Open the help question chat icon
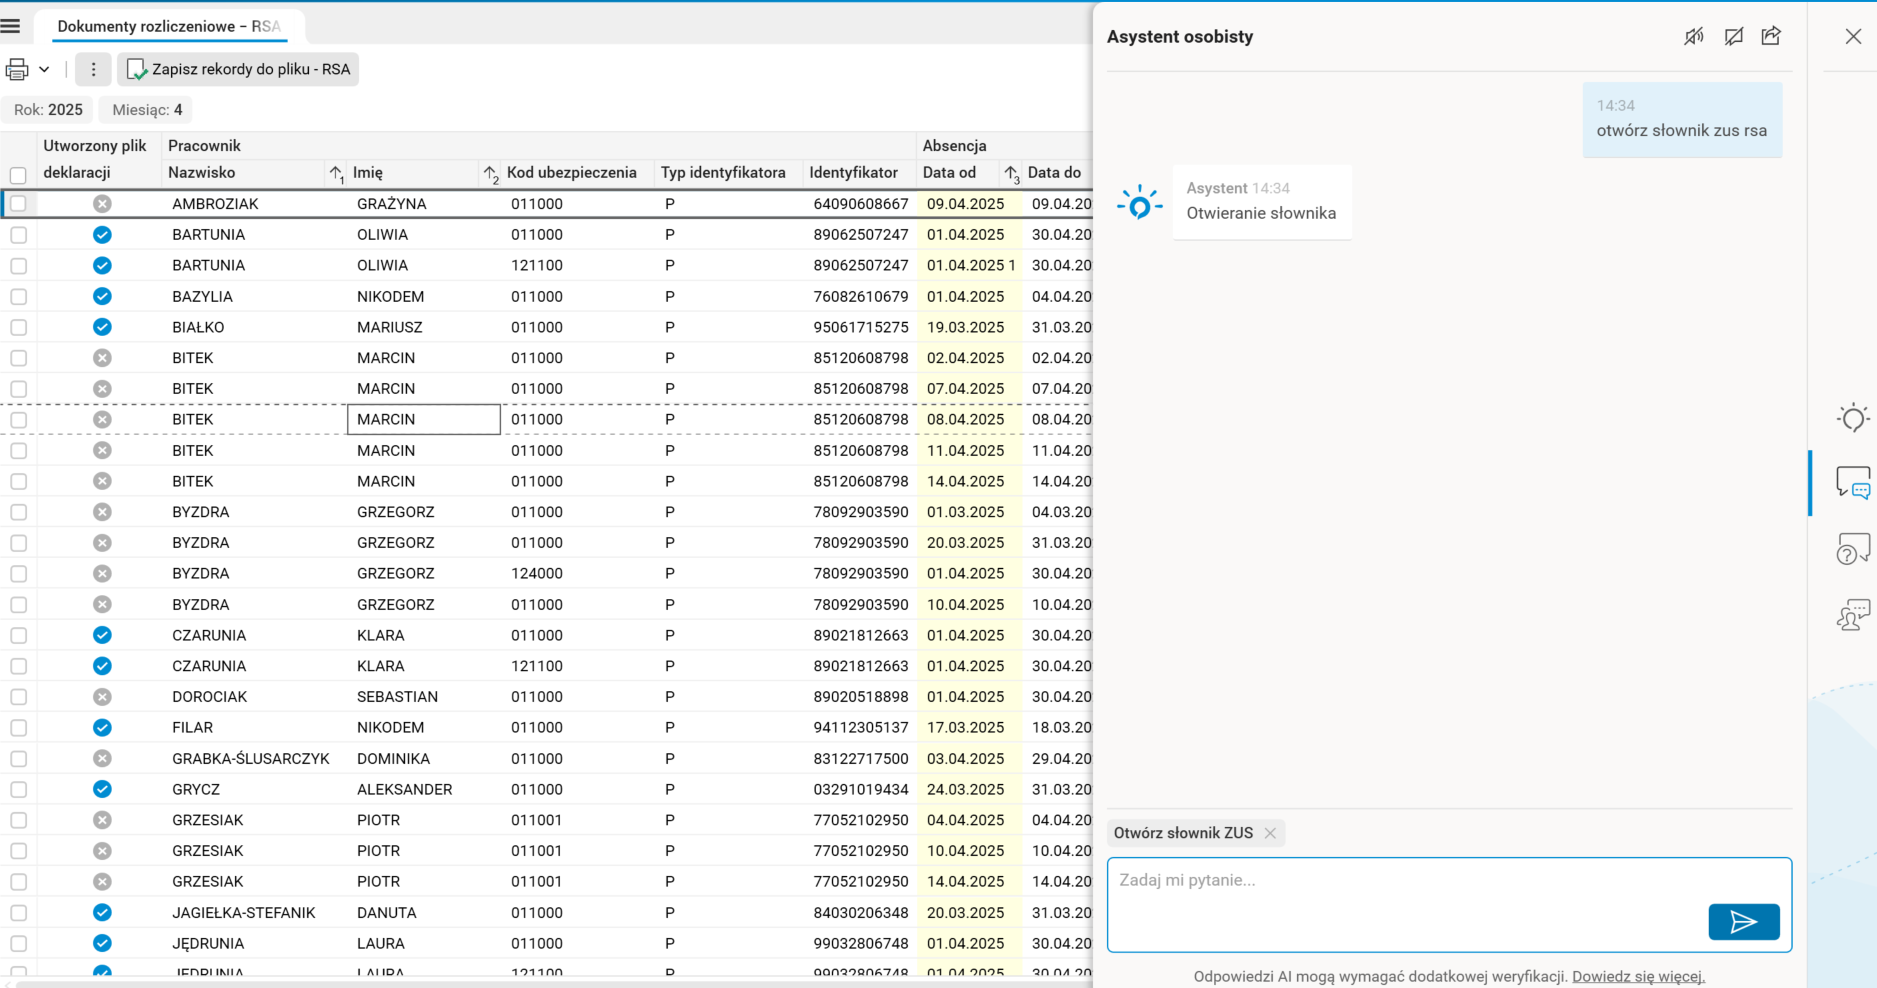The height and width of the screenshot is (988, 1877). (1852, 549)
